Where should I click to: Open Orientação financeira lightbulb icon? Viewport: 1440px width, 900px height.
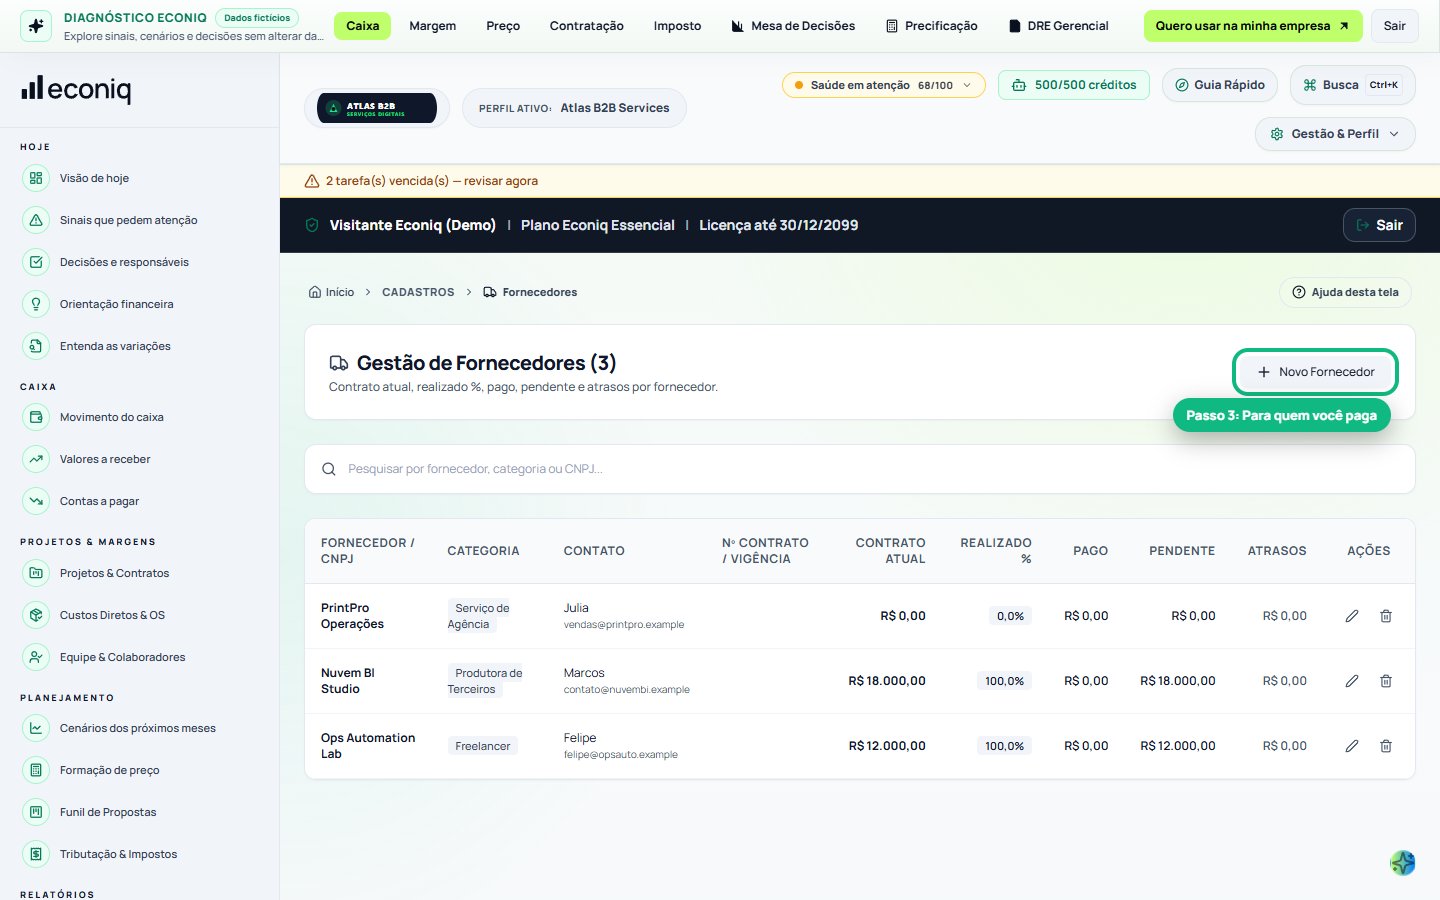[x=36, y=304]
